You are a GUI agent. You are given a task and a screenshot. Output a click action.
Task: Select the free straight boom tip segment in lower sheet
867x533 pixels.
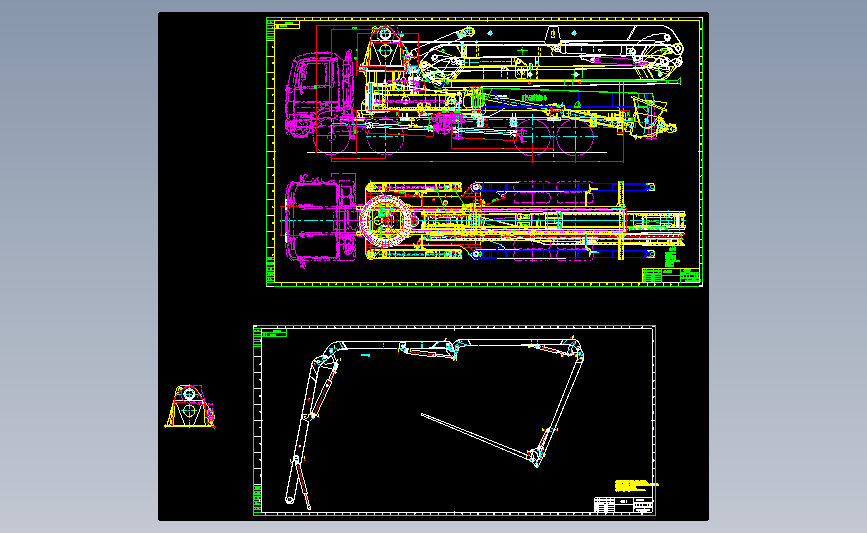(476, 436)
